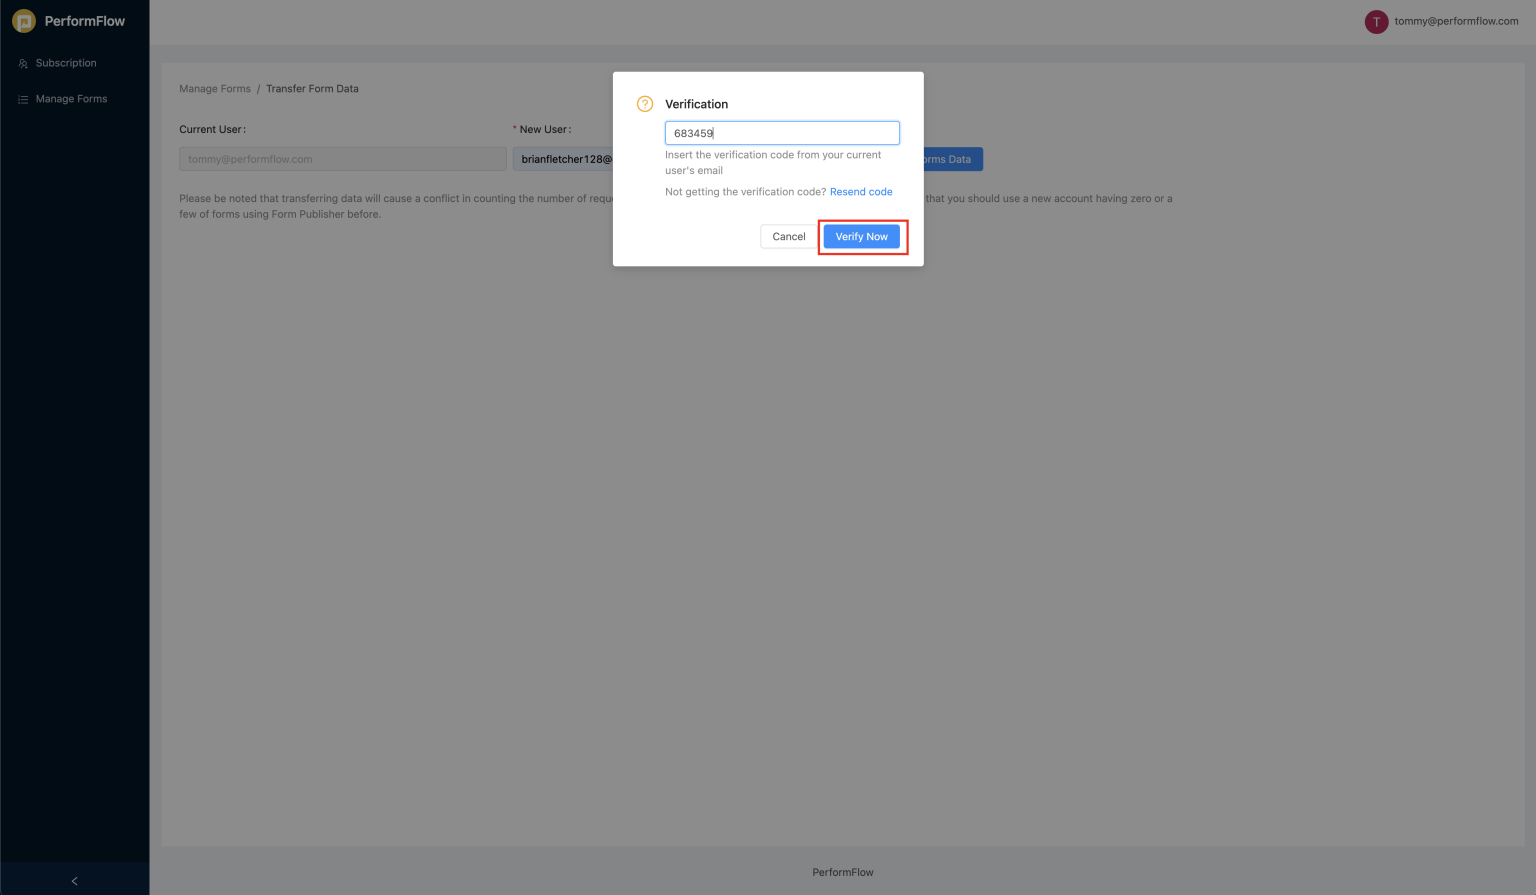1536x895 pixels.
Task: Click the PerformFlow footer label
Action: click(x=842, y=871)
